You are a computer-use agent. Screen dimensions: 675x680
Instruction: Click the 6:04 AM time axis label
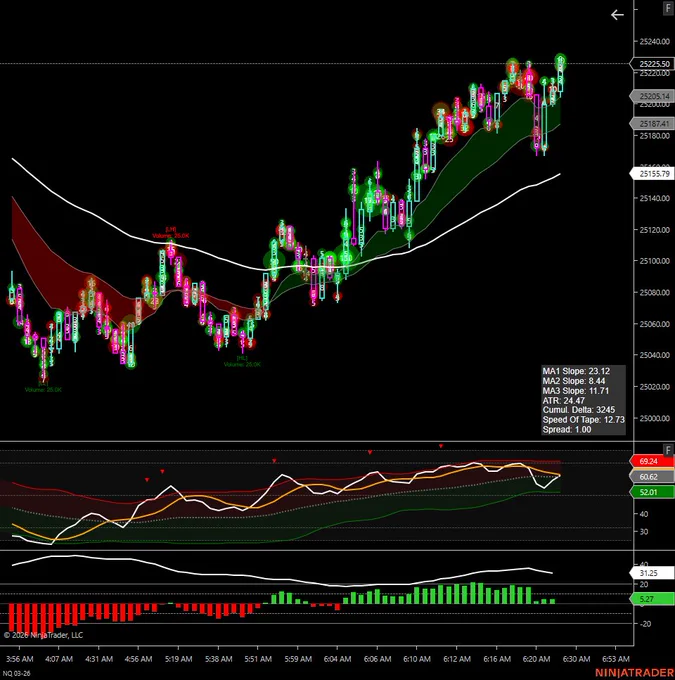tap(337, 659)
